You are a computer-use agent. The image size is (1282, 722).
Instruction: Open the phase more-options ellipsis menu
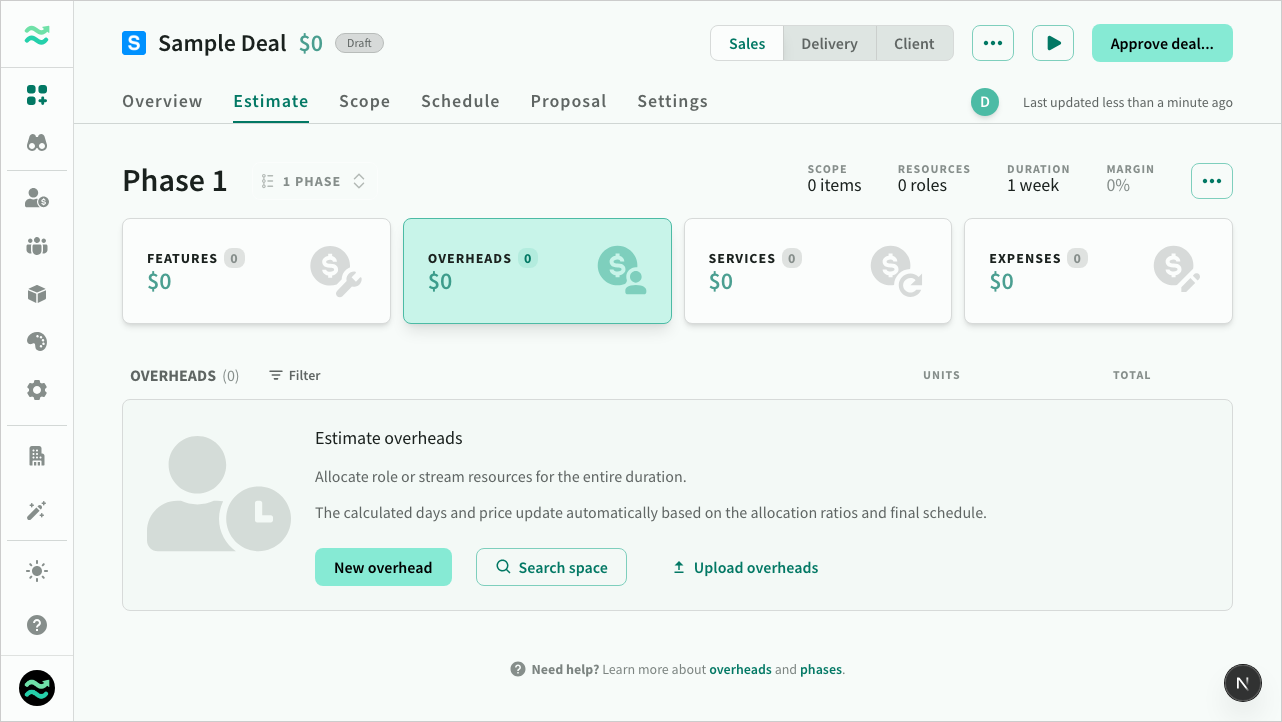tap(1211, 181)
